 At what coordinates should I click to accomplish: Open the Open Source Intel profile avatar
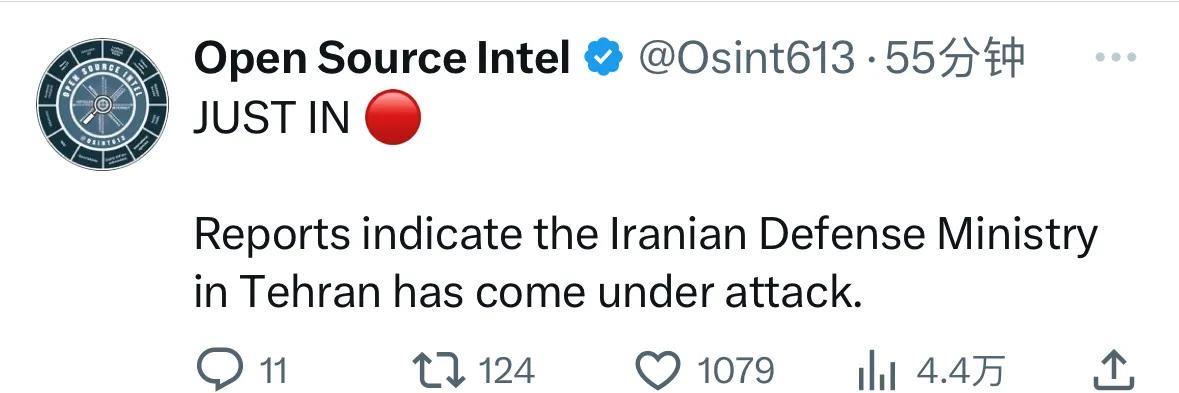pos(102,104)
